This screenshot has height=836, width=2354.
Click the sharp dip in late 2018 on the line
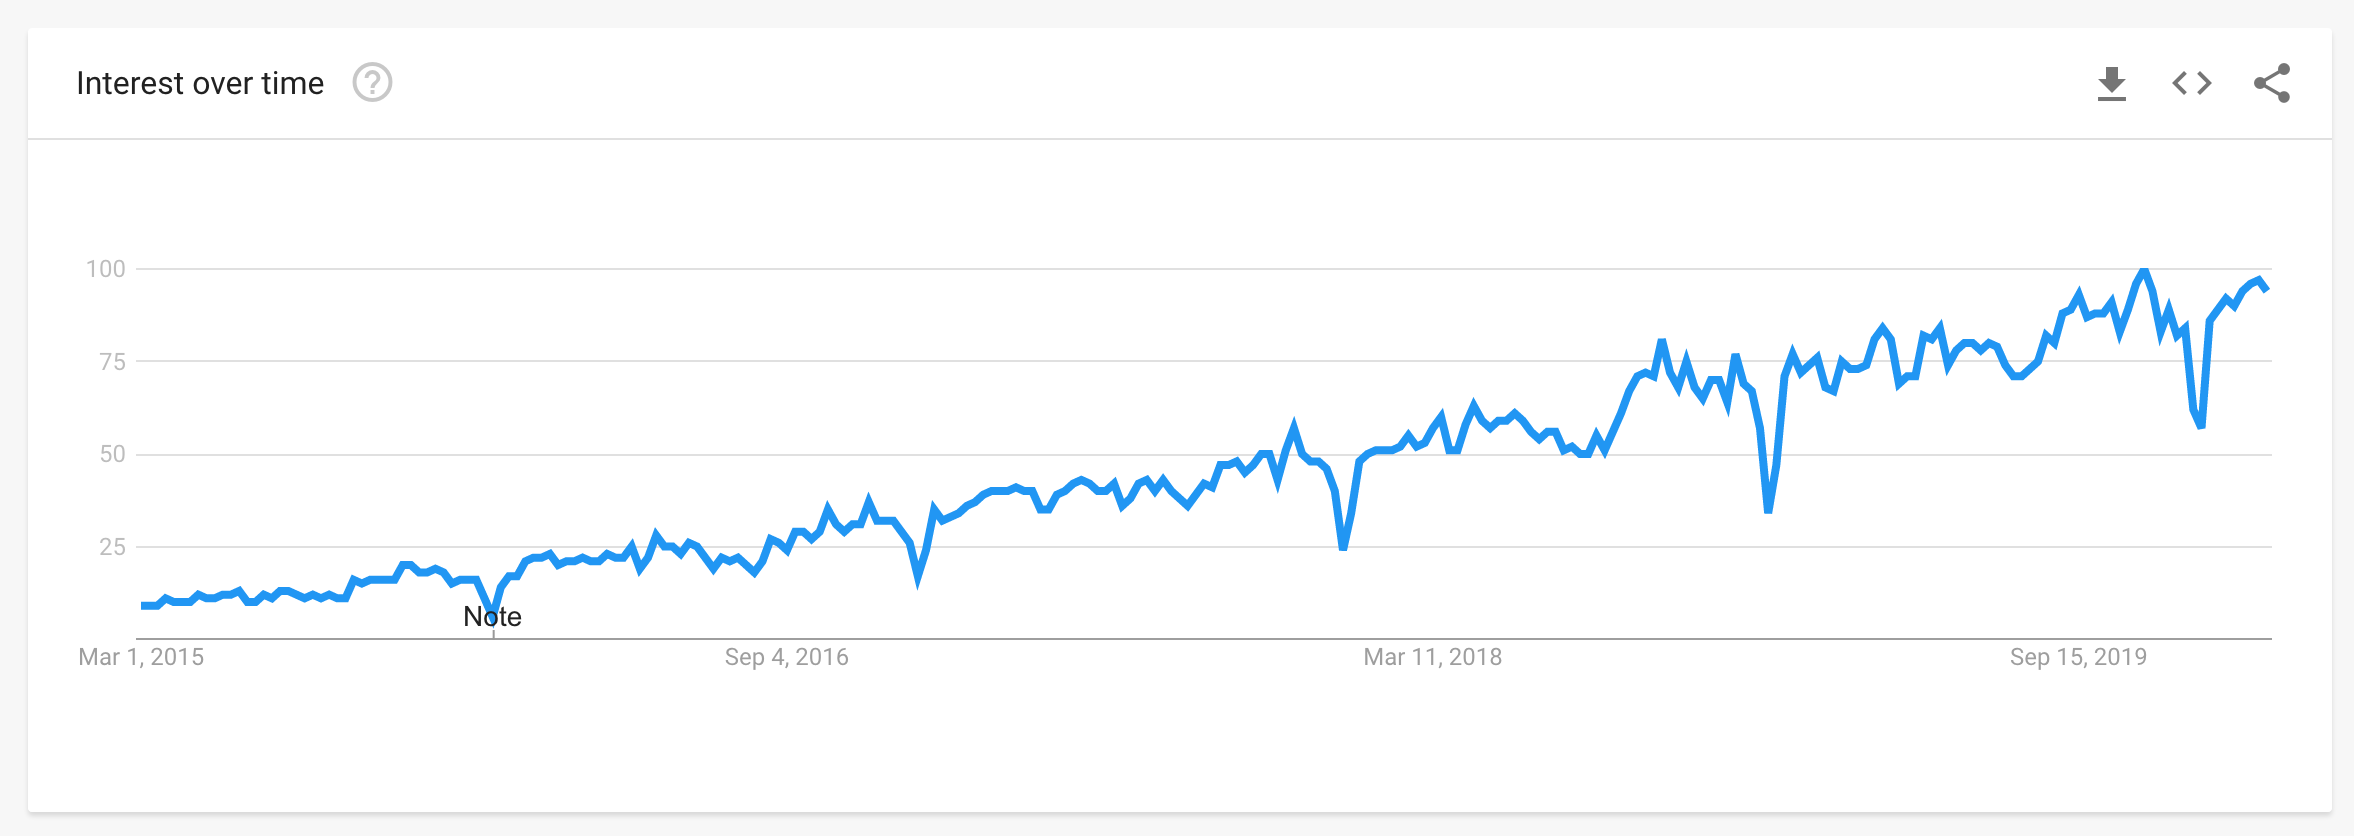coord(1768,510)
